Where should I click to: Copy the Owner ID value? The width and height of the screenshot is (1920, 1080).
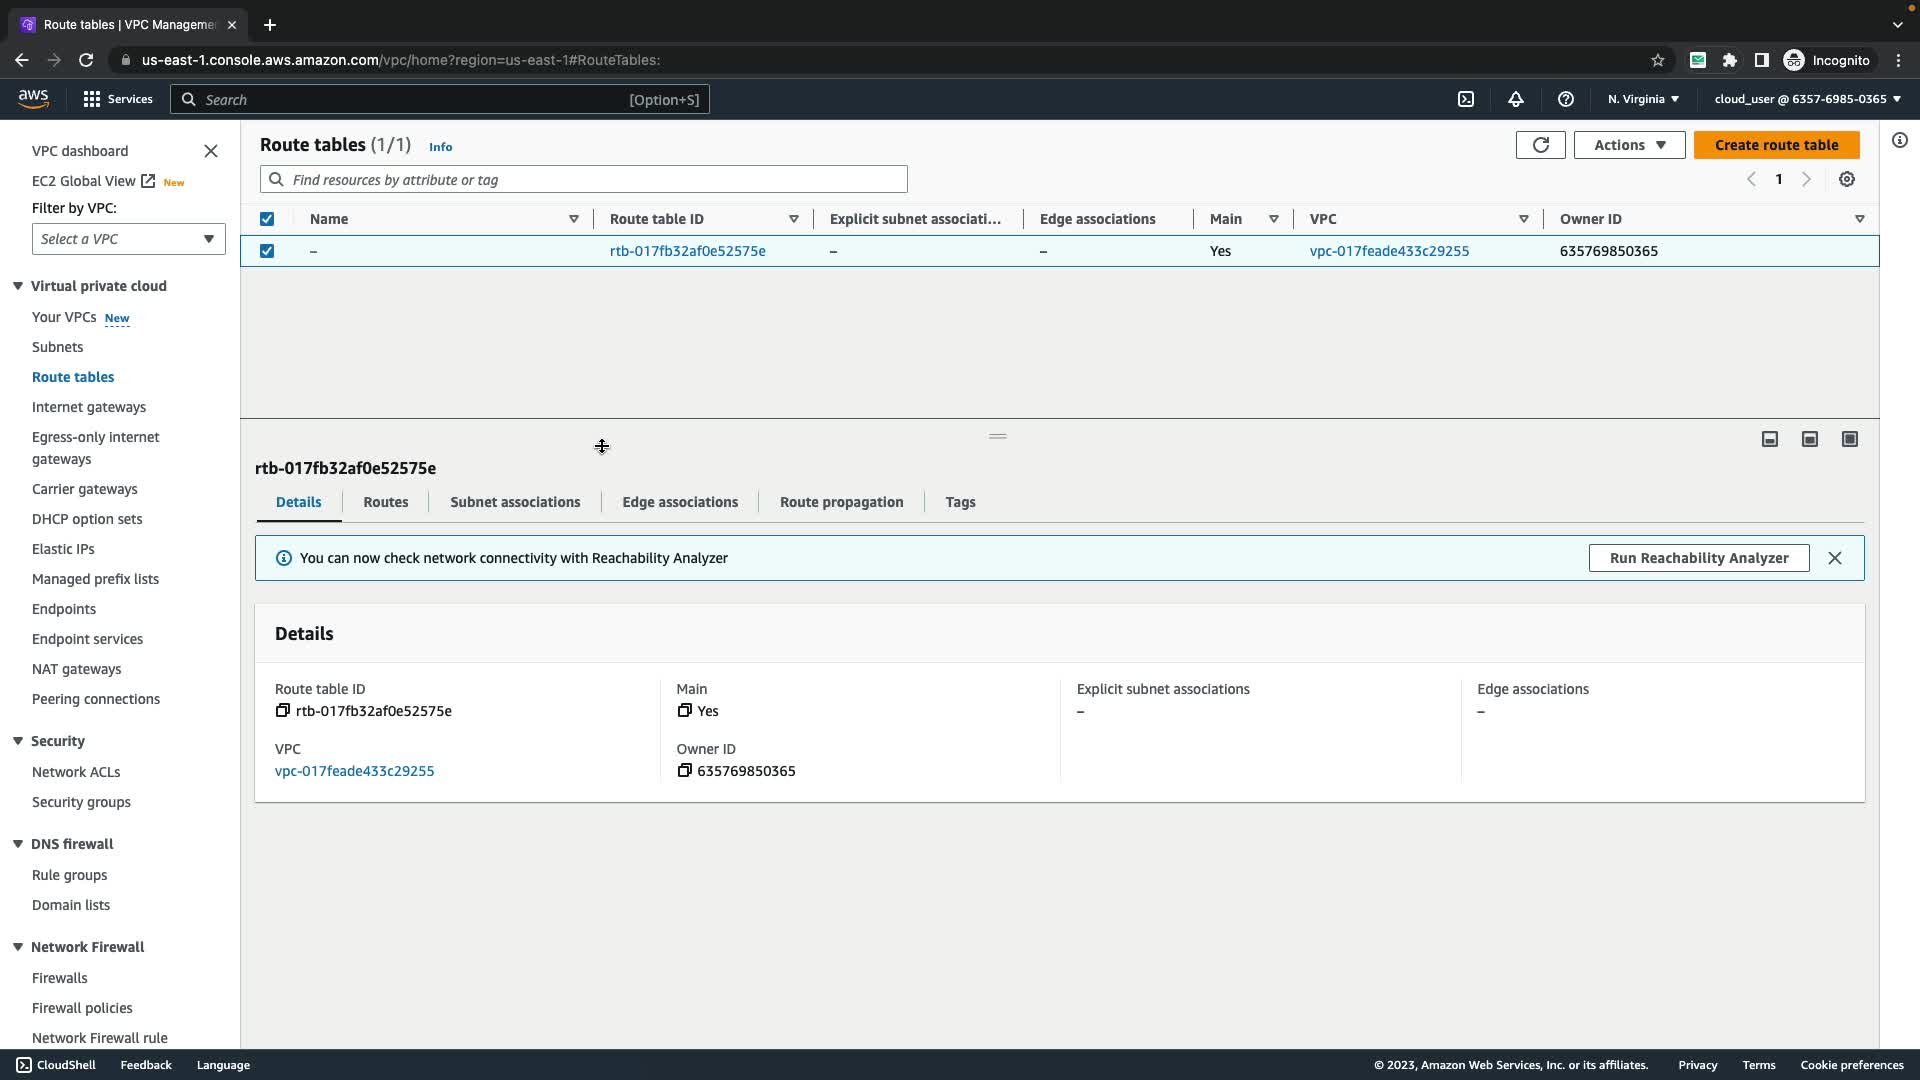click(x=685, y=771)
